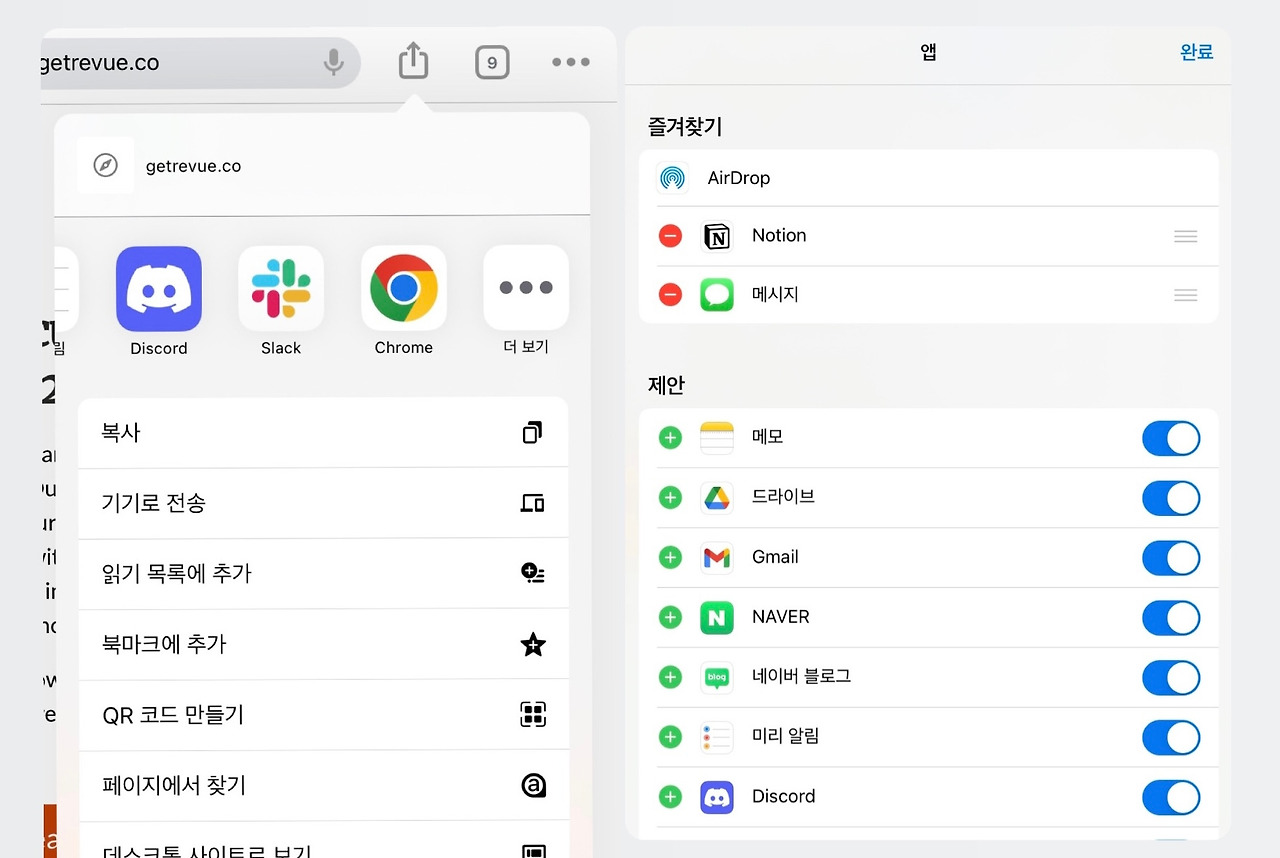Tap the 메시지 reorder handle

point(1185,295)
